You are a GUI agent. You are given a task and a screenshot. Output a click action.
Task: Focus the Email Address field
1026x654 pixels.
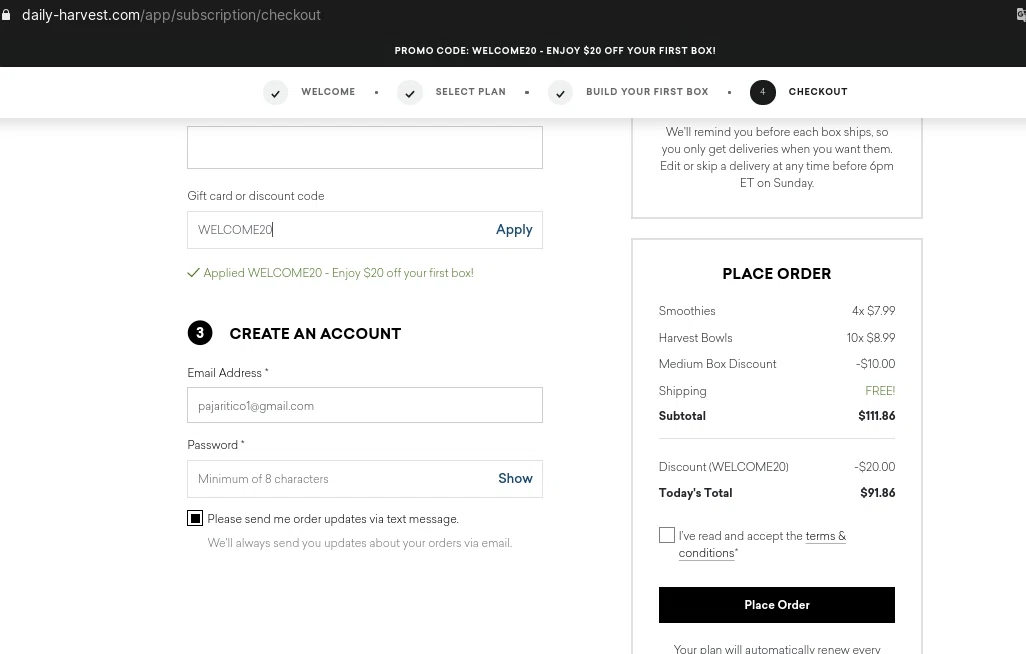tap(364, 405)
